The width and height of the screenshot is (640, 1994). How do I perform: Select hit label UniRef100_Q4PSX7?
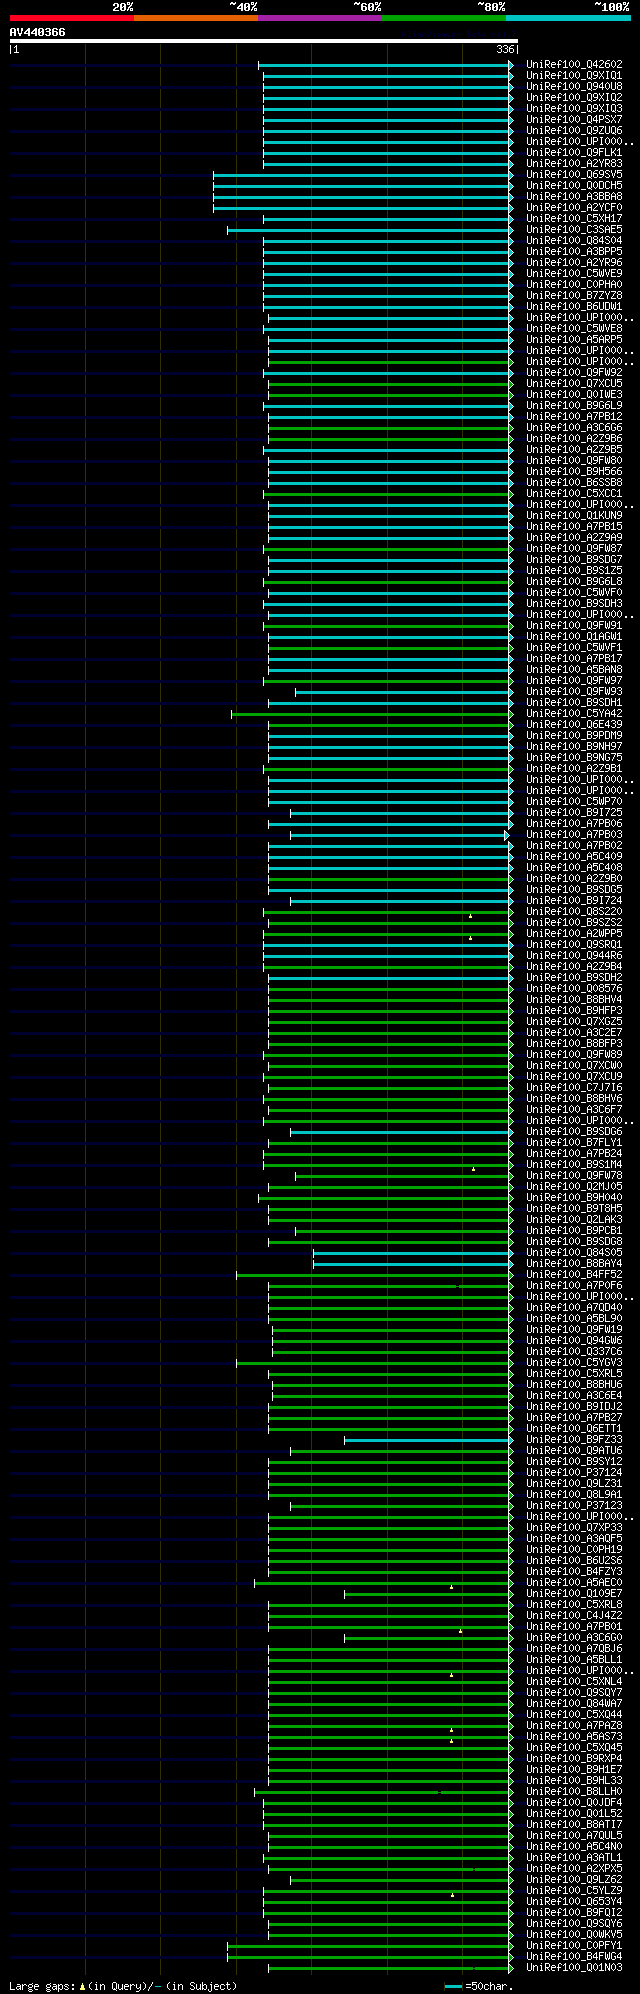coord(574,120)
